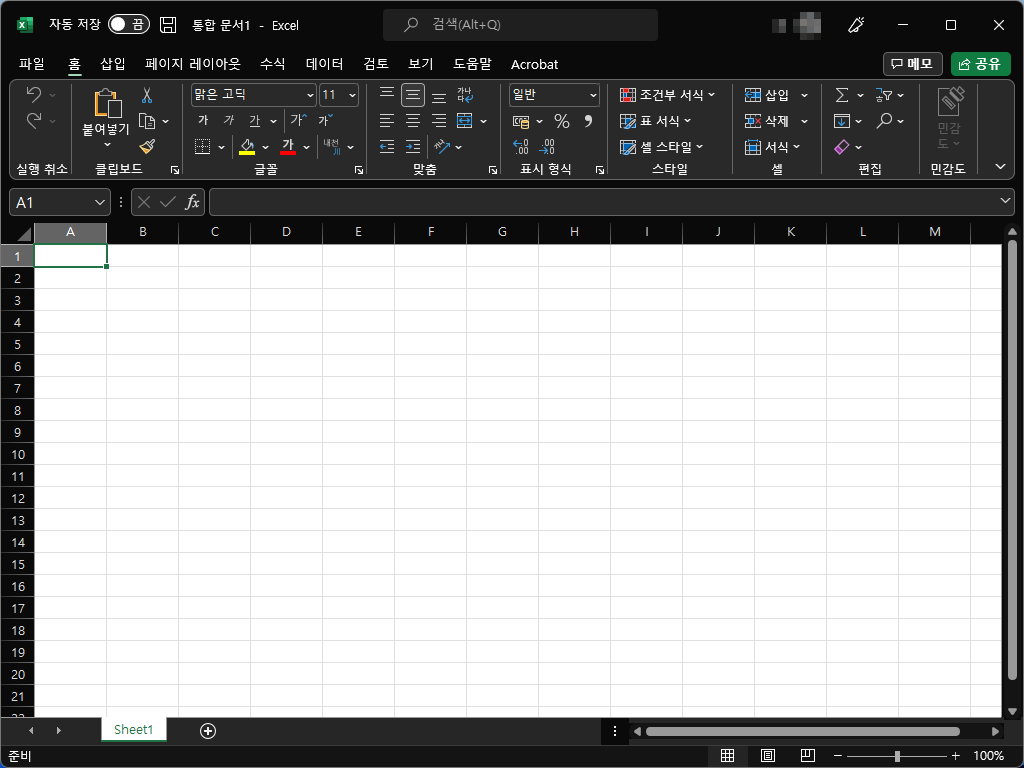Apply the fill color bucket icon

247,146
